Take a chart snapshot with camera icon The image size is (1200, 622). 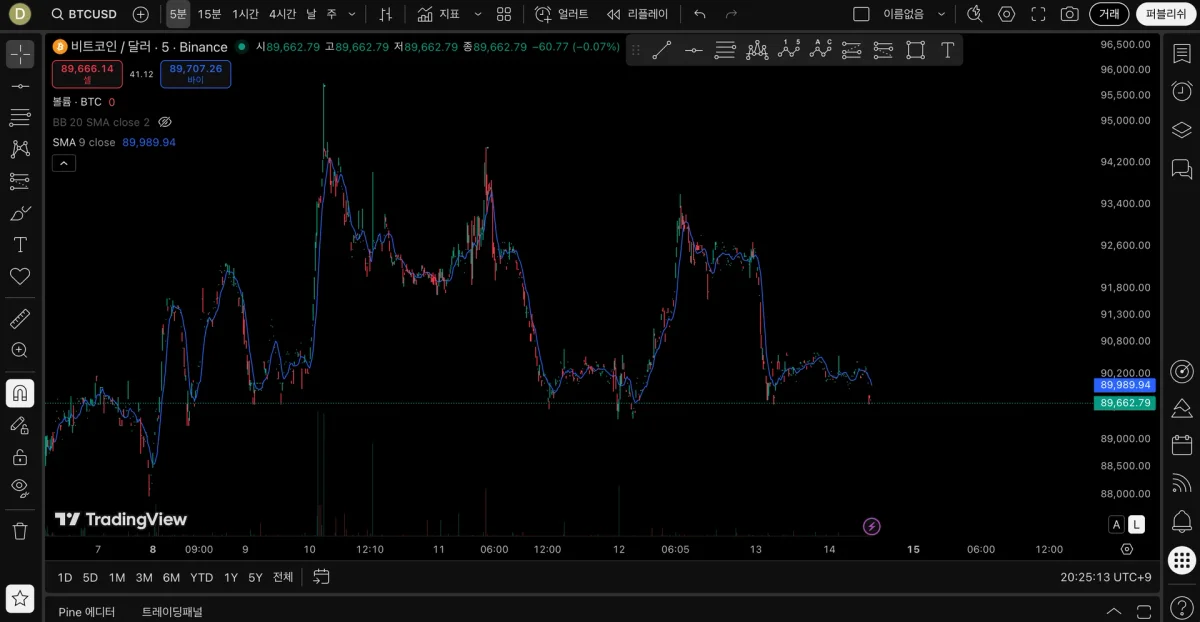click(x=1070, y=14)
